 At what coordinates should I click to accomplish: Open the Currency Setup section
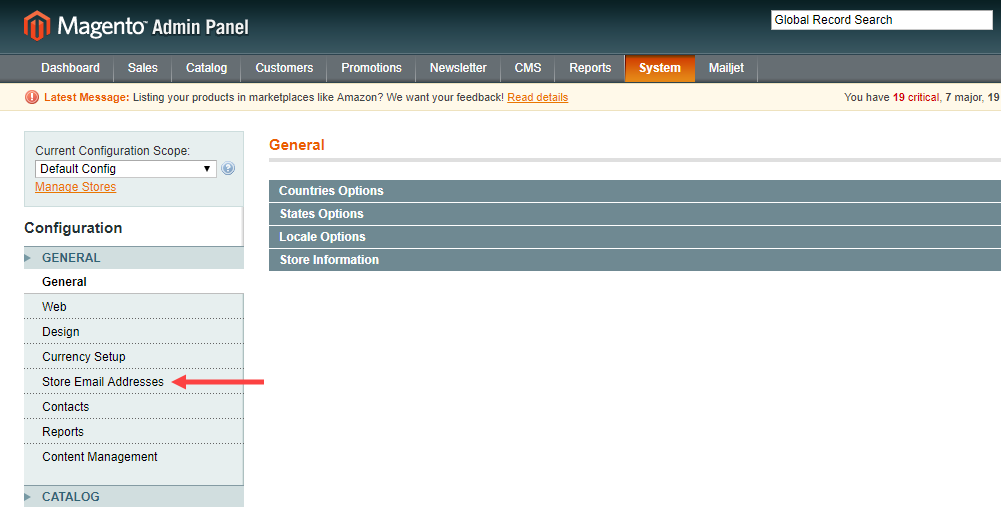pyautogui.click(x=134, y=356)
